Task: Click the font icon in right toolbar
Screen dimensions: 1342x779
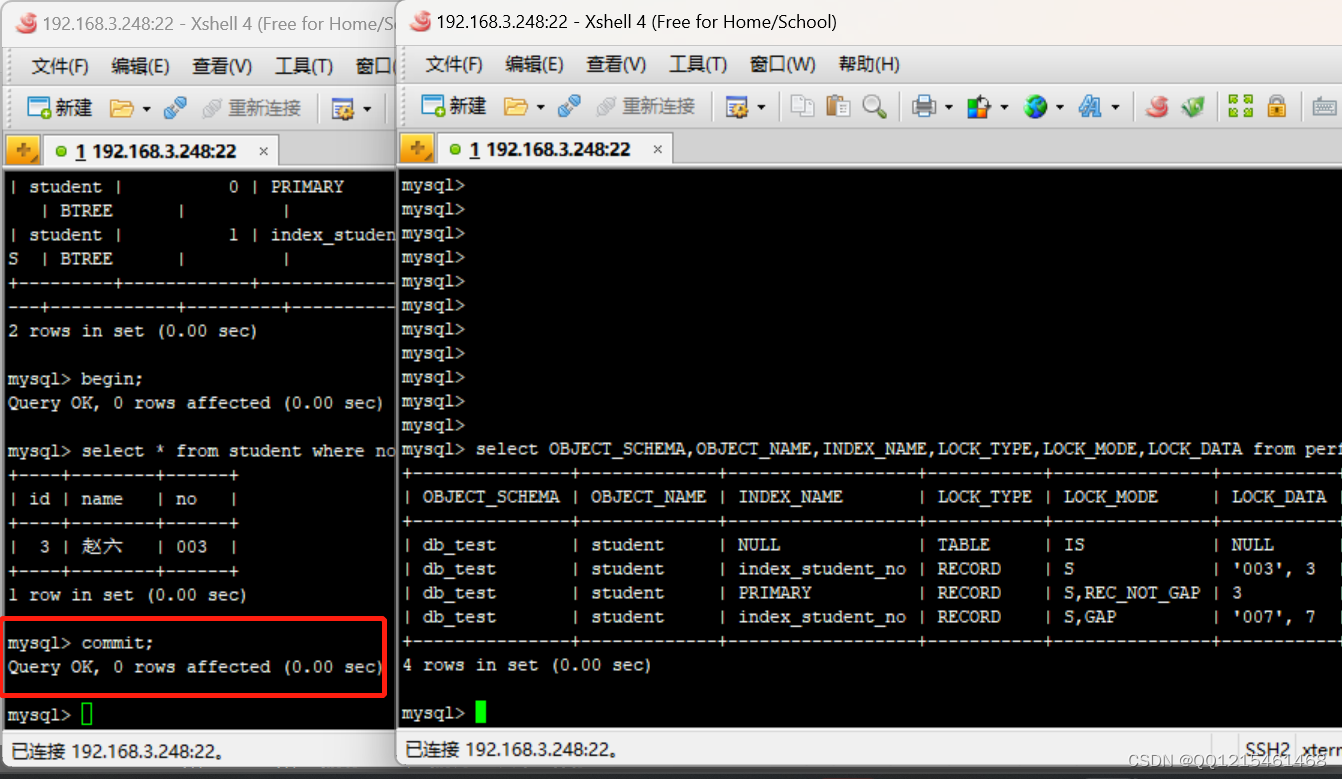Action: tap(1090, 106)
